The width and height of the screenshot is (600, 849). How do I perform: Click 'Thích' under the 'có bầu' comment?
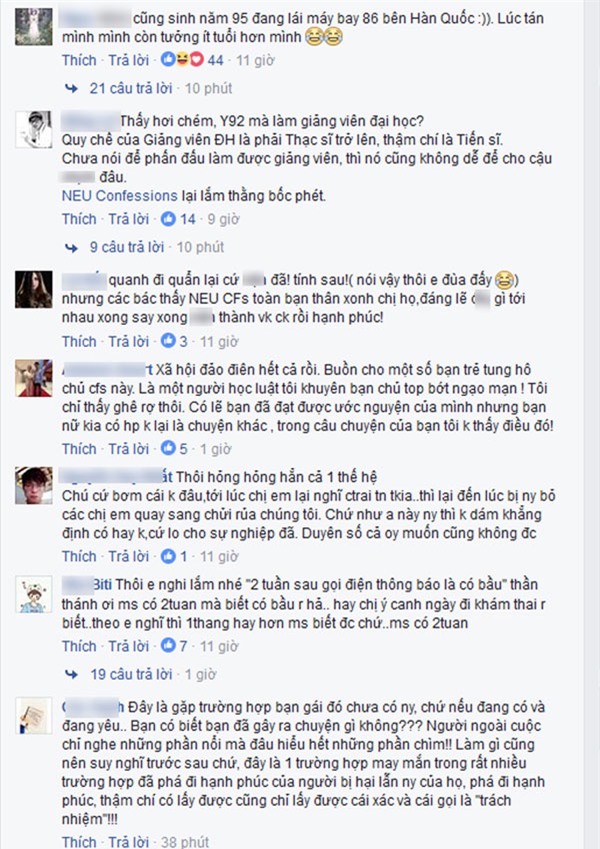(x=79, y=645)
